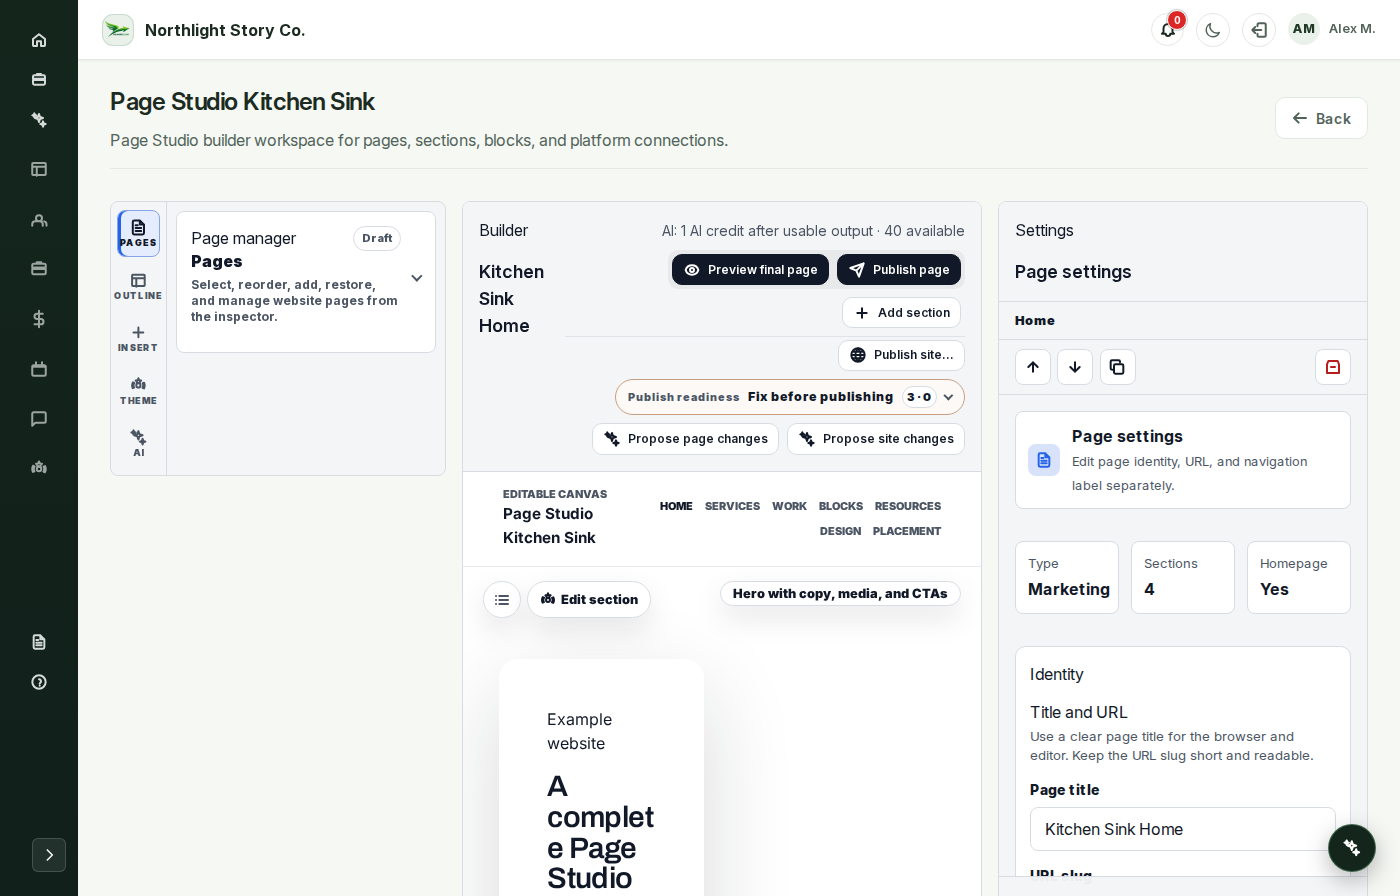
Task: Open the people icon in left sidebar
Action: click(39, 220)
